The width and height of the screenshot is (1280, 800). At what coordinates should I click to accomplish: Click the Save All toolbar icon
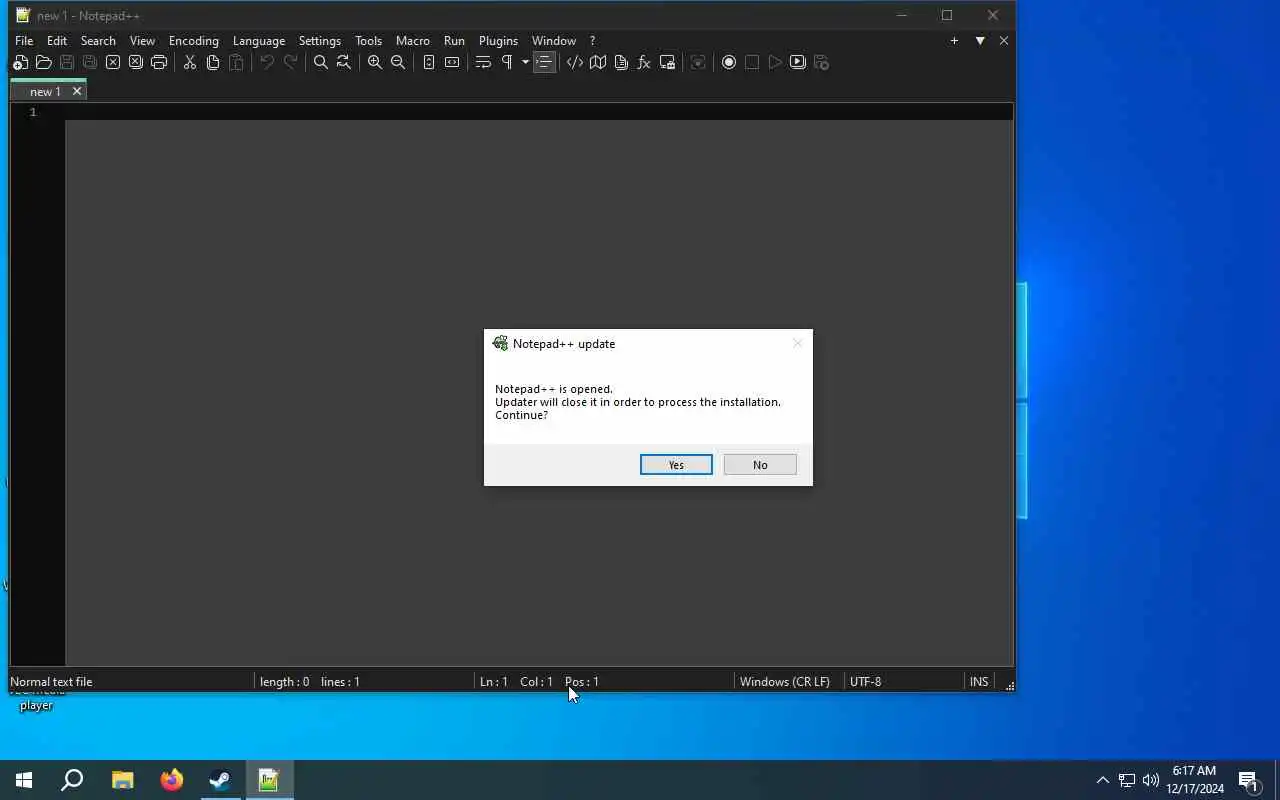coord(90,62)
